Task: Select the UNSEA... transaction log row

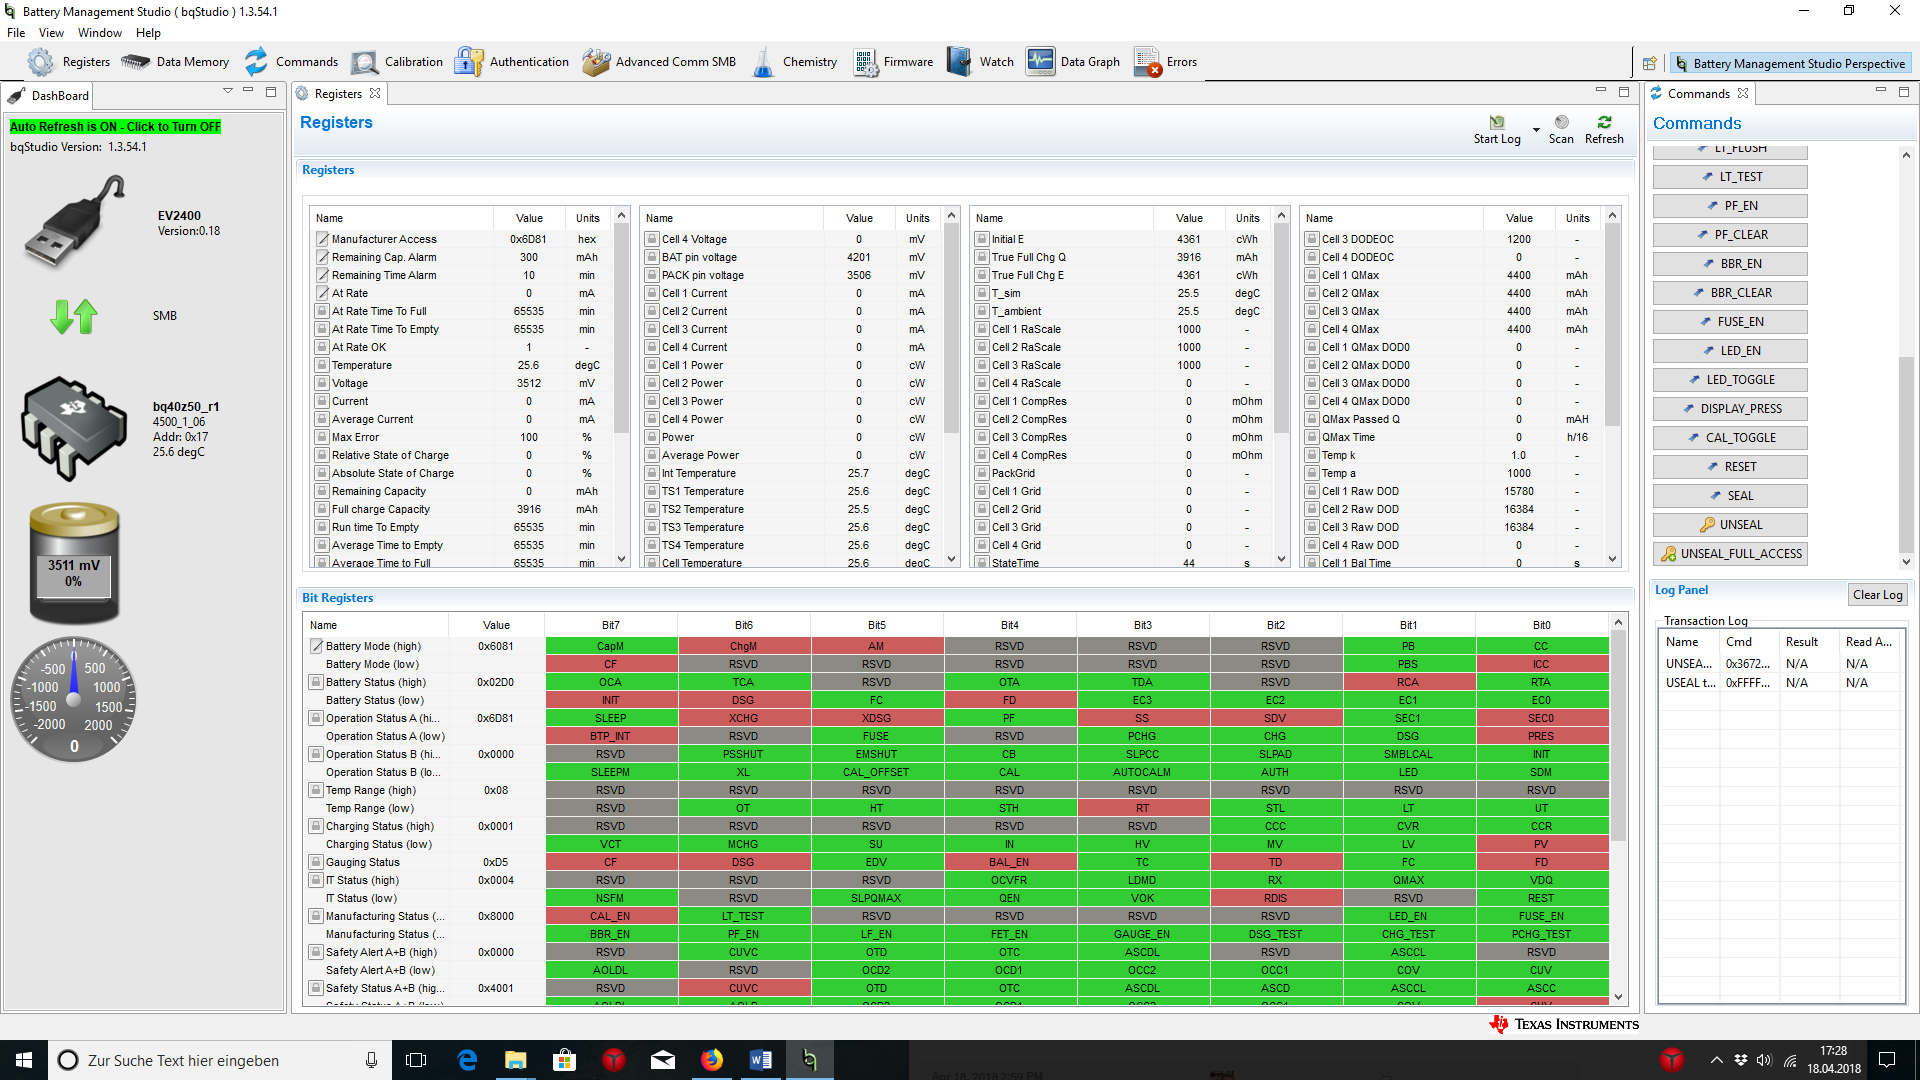Action: tap(1780, 664)
